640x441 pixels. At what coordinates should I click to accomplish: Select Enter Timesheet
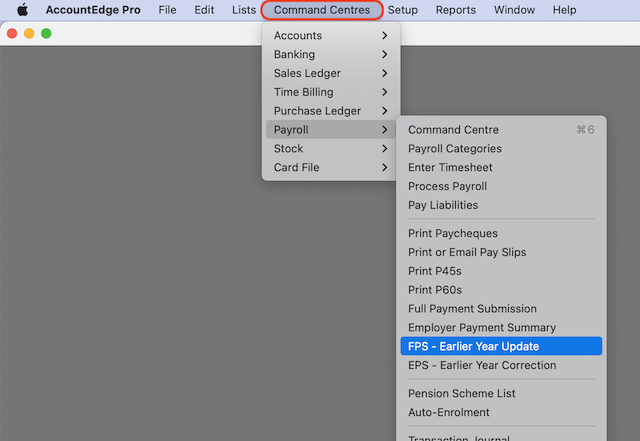point(501,167)
